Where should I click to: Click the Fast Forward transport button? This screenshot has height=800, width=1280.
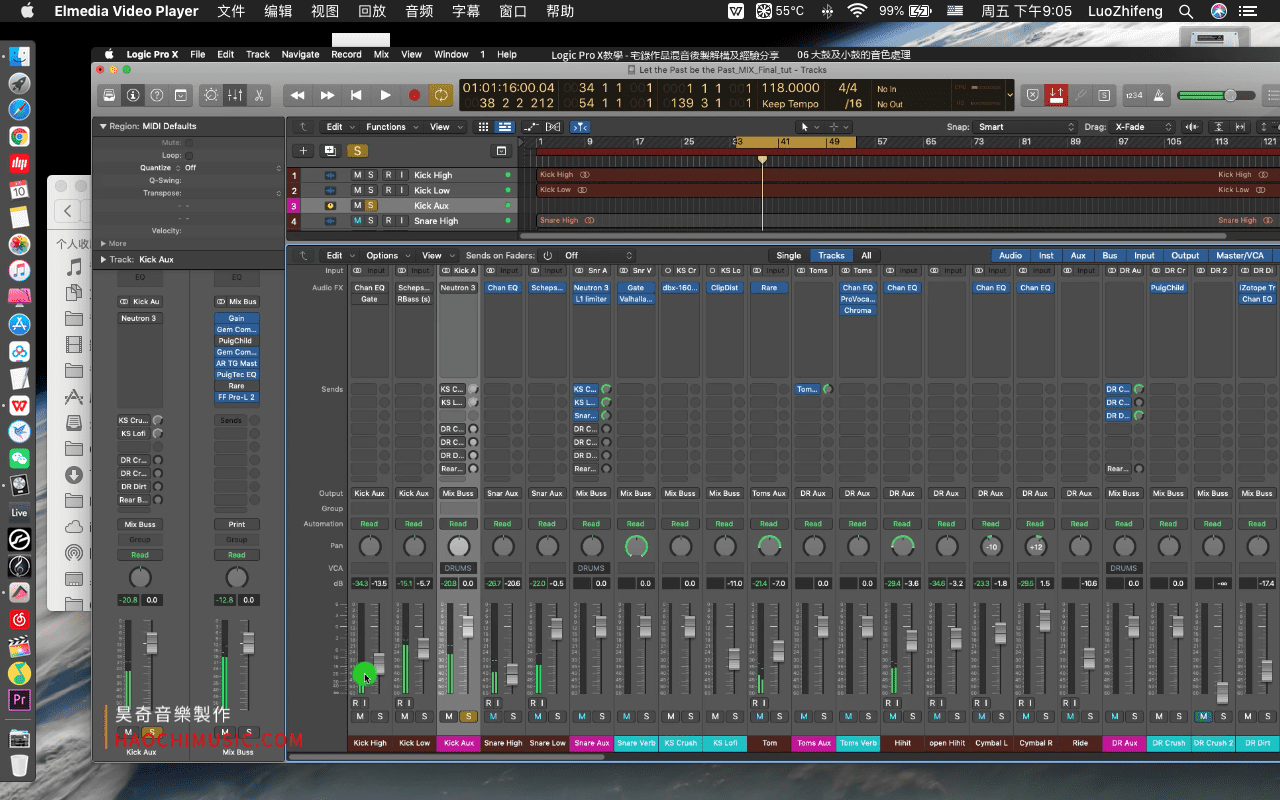pyautogui.click(x=327, y=95)
